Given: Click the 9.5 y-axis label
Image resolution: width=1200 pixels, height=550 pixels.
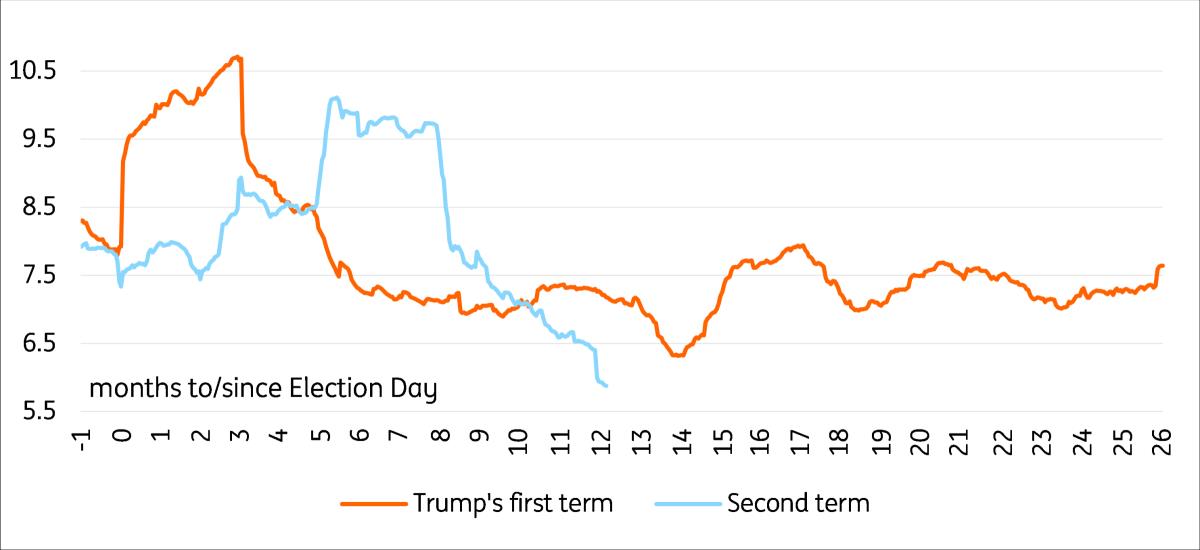Looking at the screenshot, I should (36, 139).
